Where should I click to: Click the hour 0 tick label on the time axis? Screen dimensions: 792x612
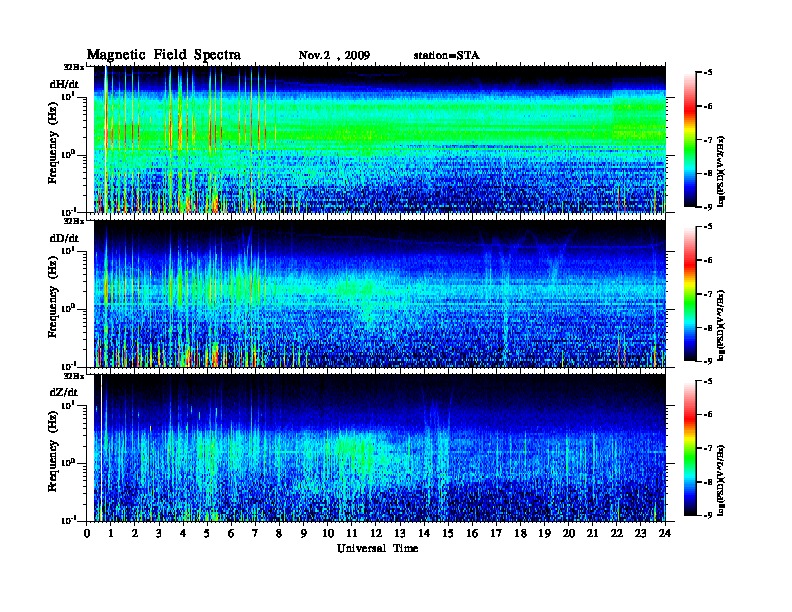pyautogui.click(x=87, y=533)
